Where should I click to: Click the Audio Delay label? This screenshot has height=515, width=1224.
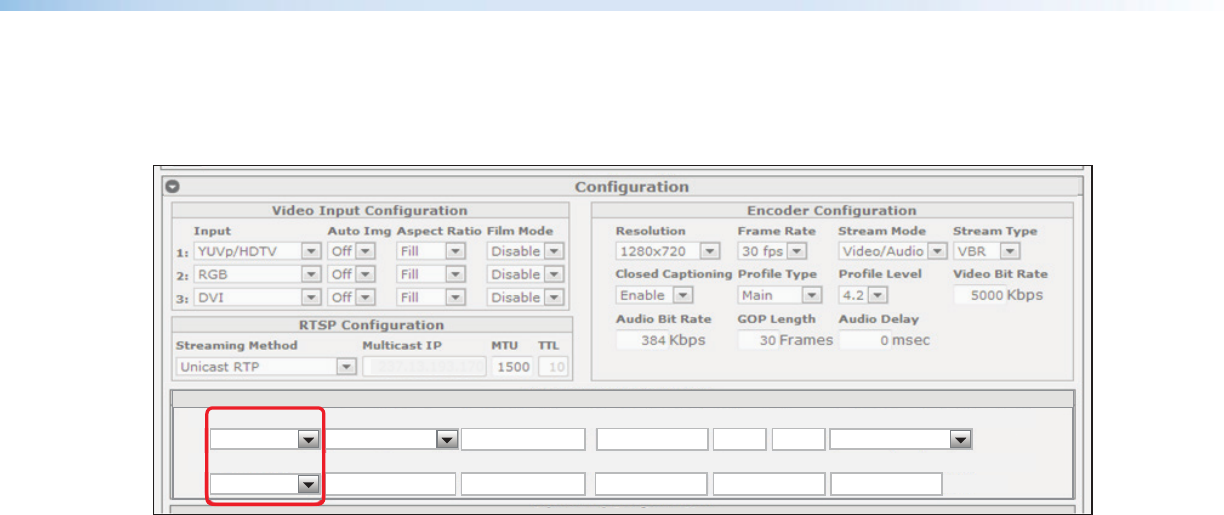click(x=878, y=319)
